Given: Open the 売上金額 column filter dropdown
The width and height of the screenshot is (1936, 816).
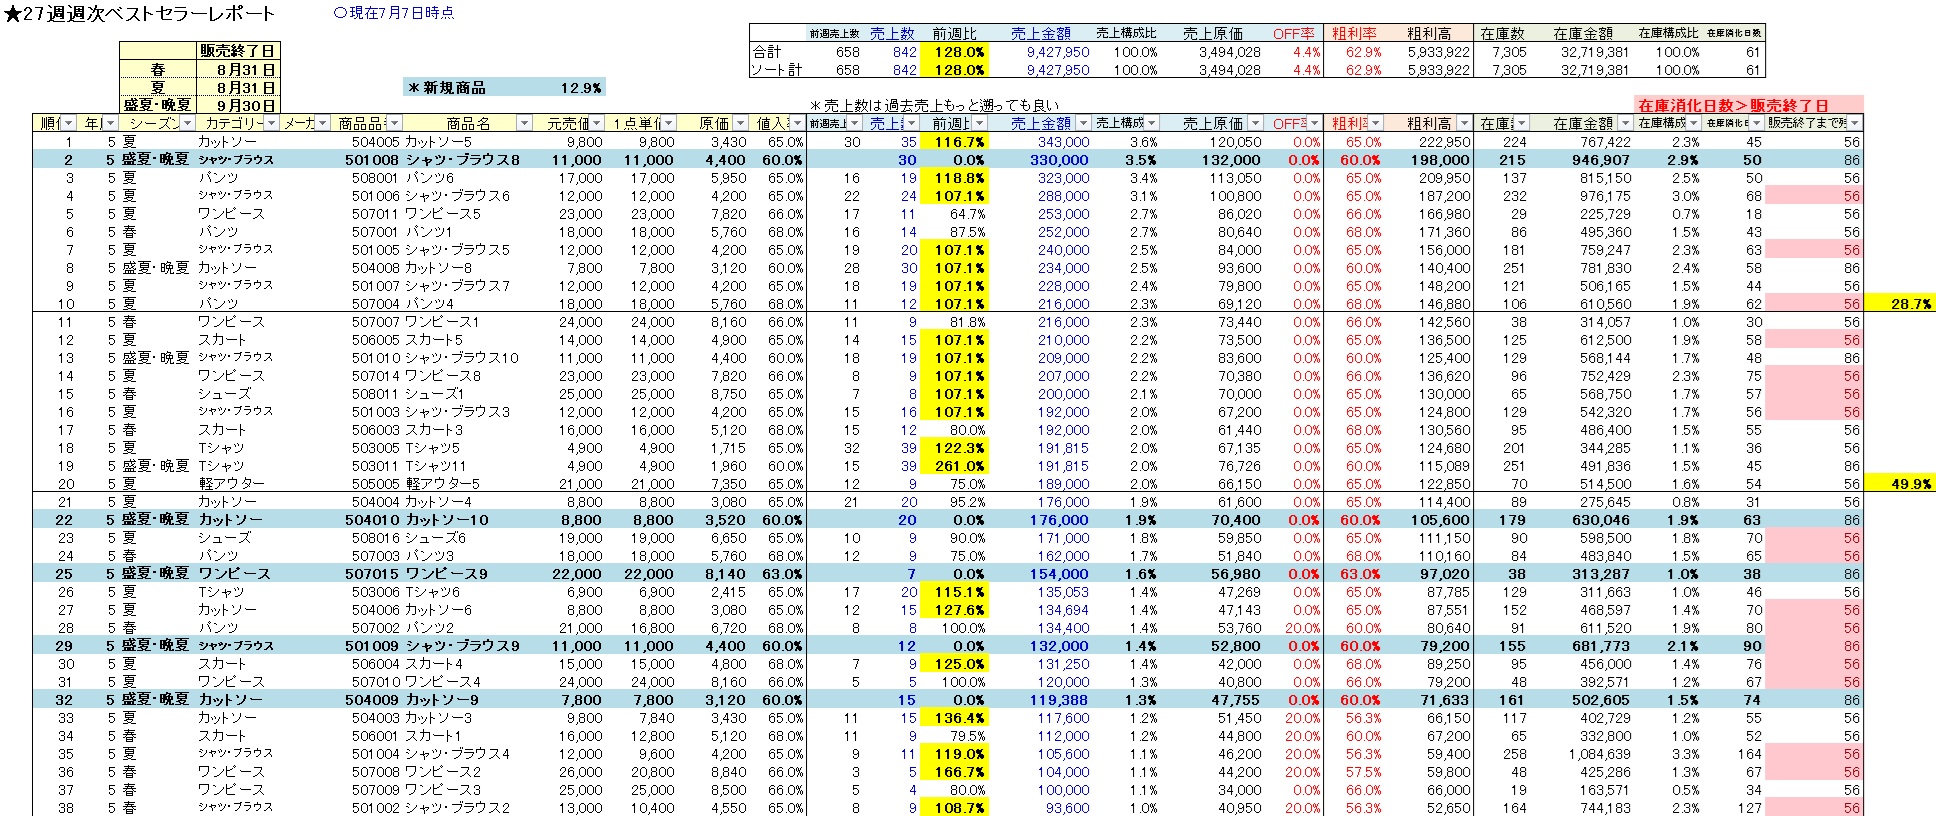Looking at the screenshot, I should click(x=1081, y=123).
